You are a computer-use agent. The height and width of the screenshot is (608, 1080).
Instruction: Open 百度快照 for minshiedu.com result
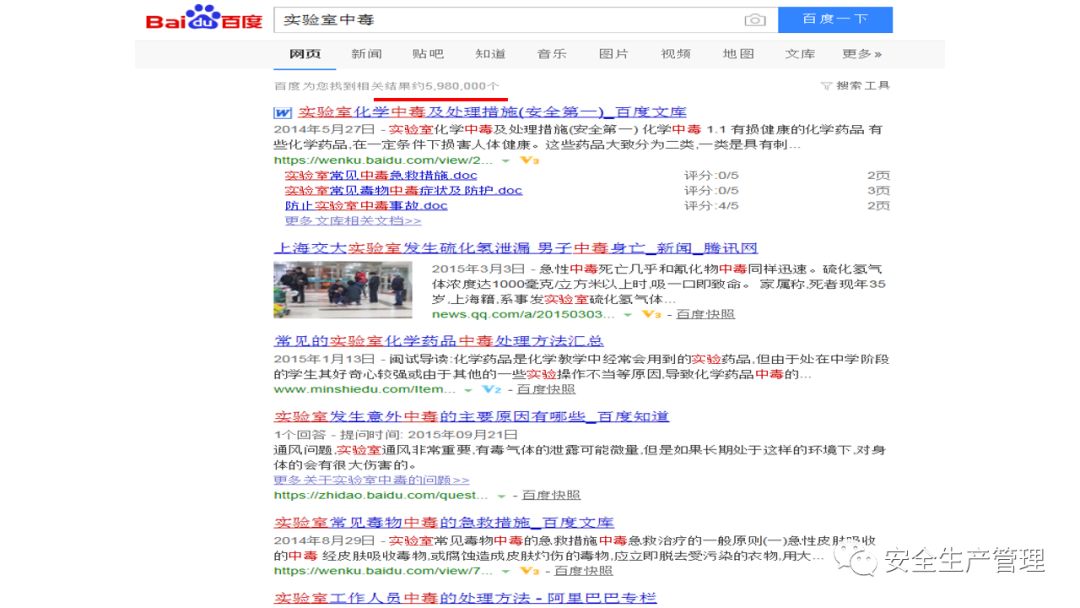[x=546, y=389]
